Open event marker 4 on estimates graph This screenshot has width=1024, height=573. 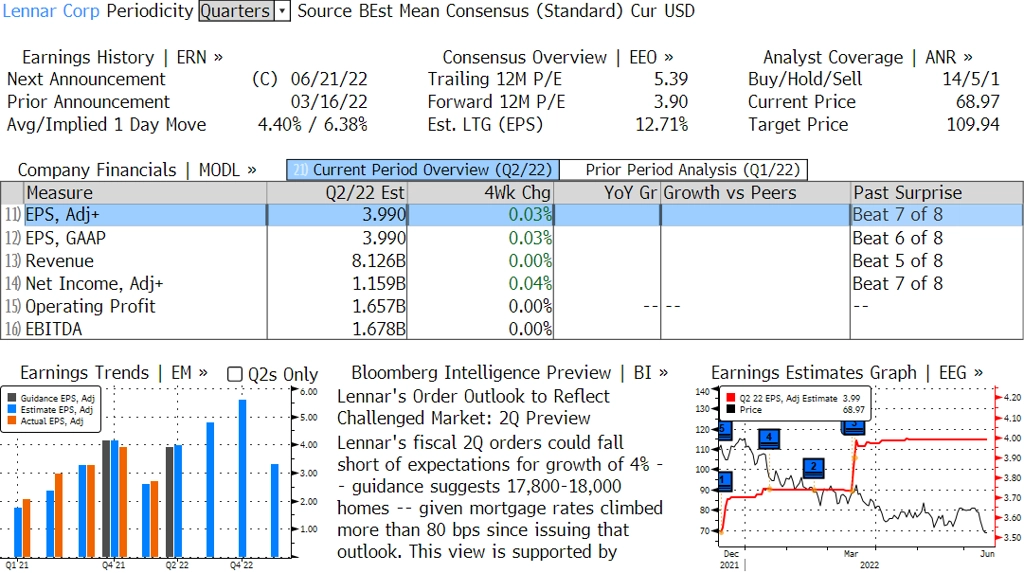[769, 438]
